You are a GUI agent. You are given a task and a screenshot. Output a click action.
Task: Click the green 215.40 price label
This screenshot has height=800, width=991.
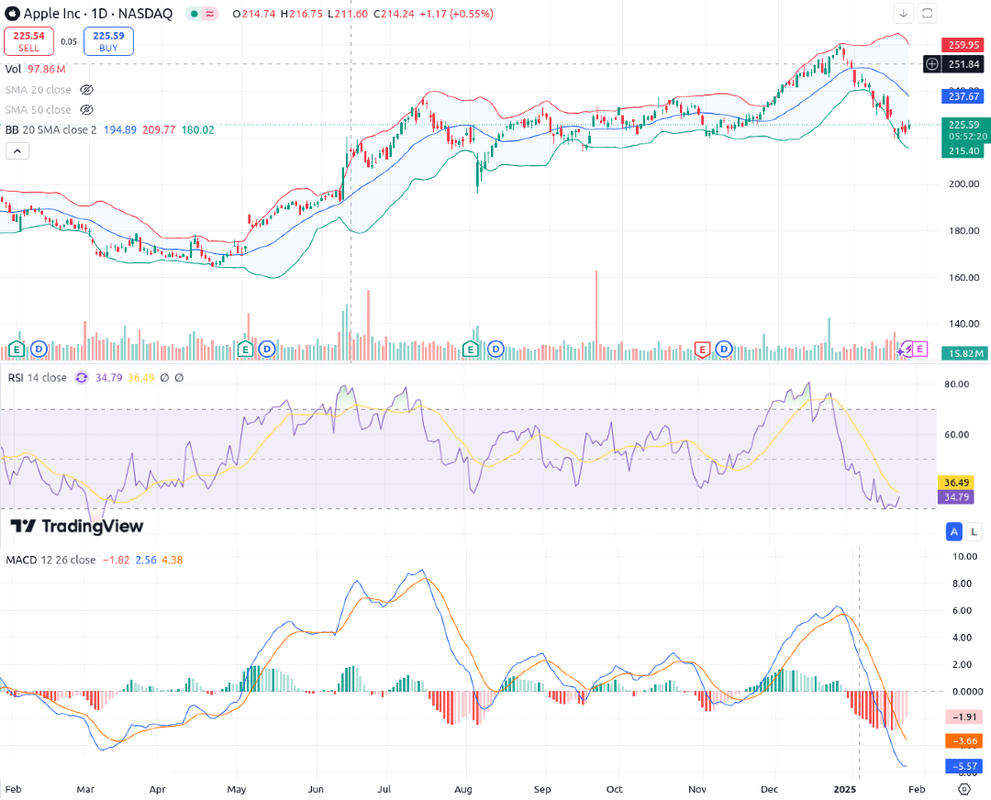pos(963,151)
